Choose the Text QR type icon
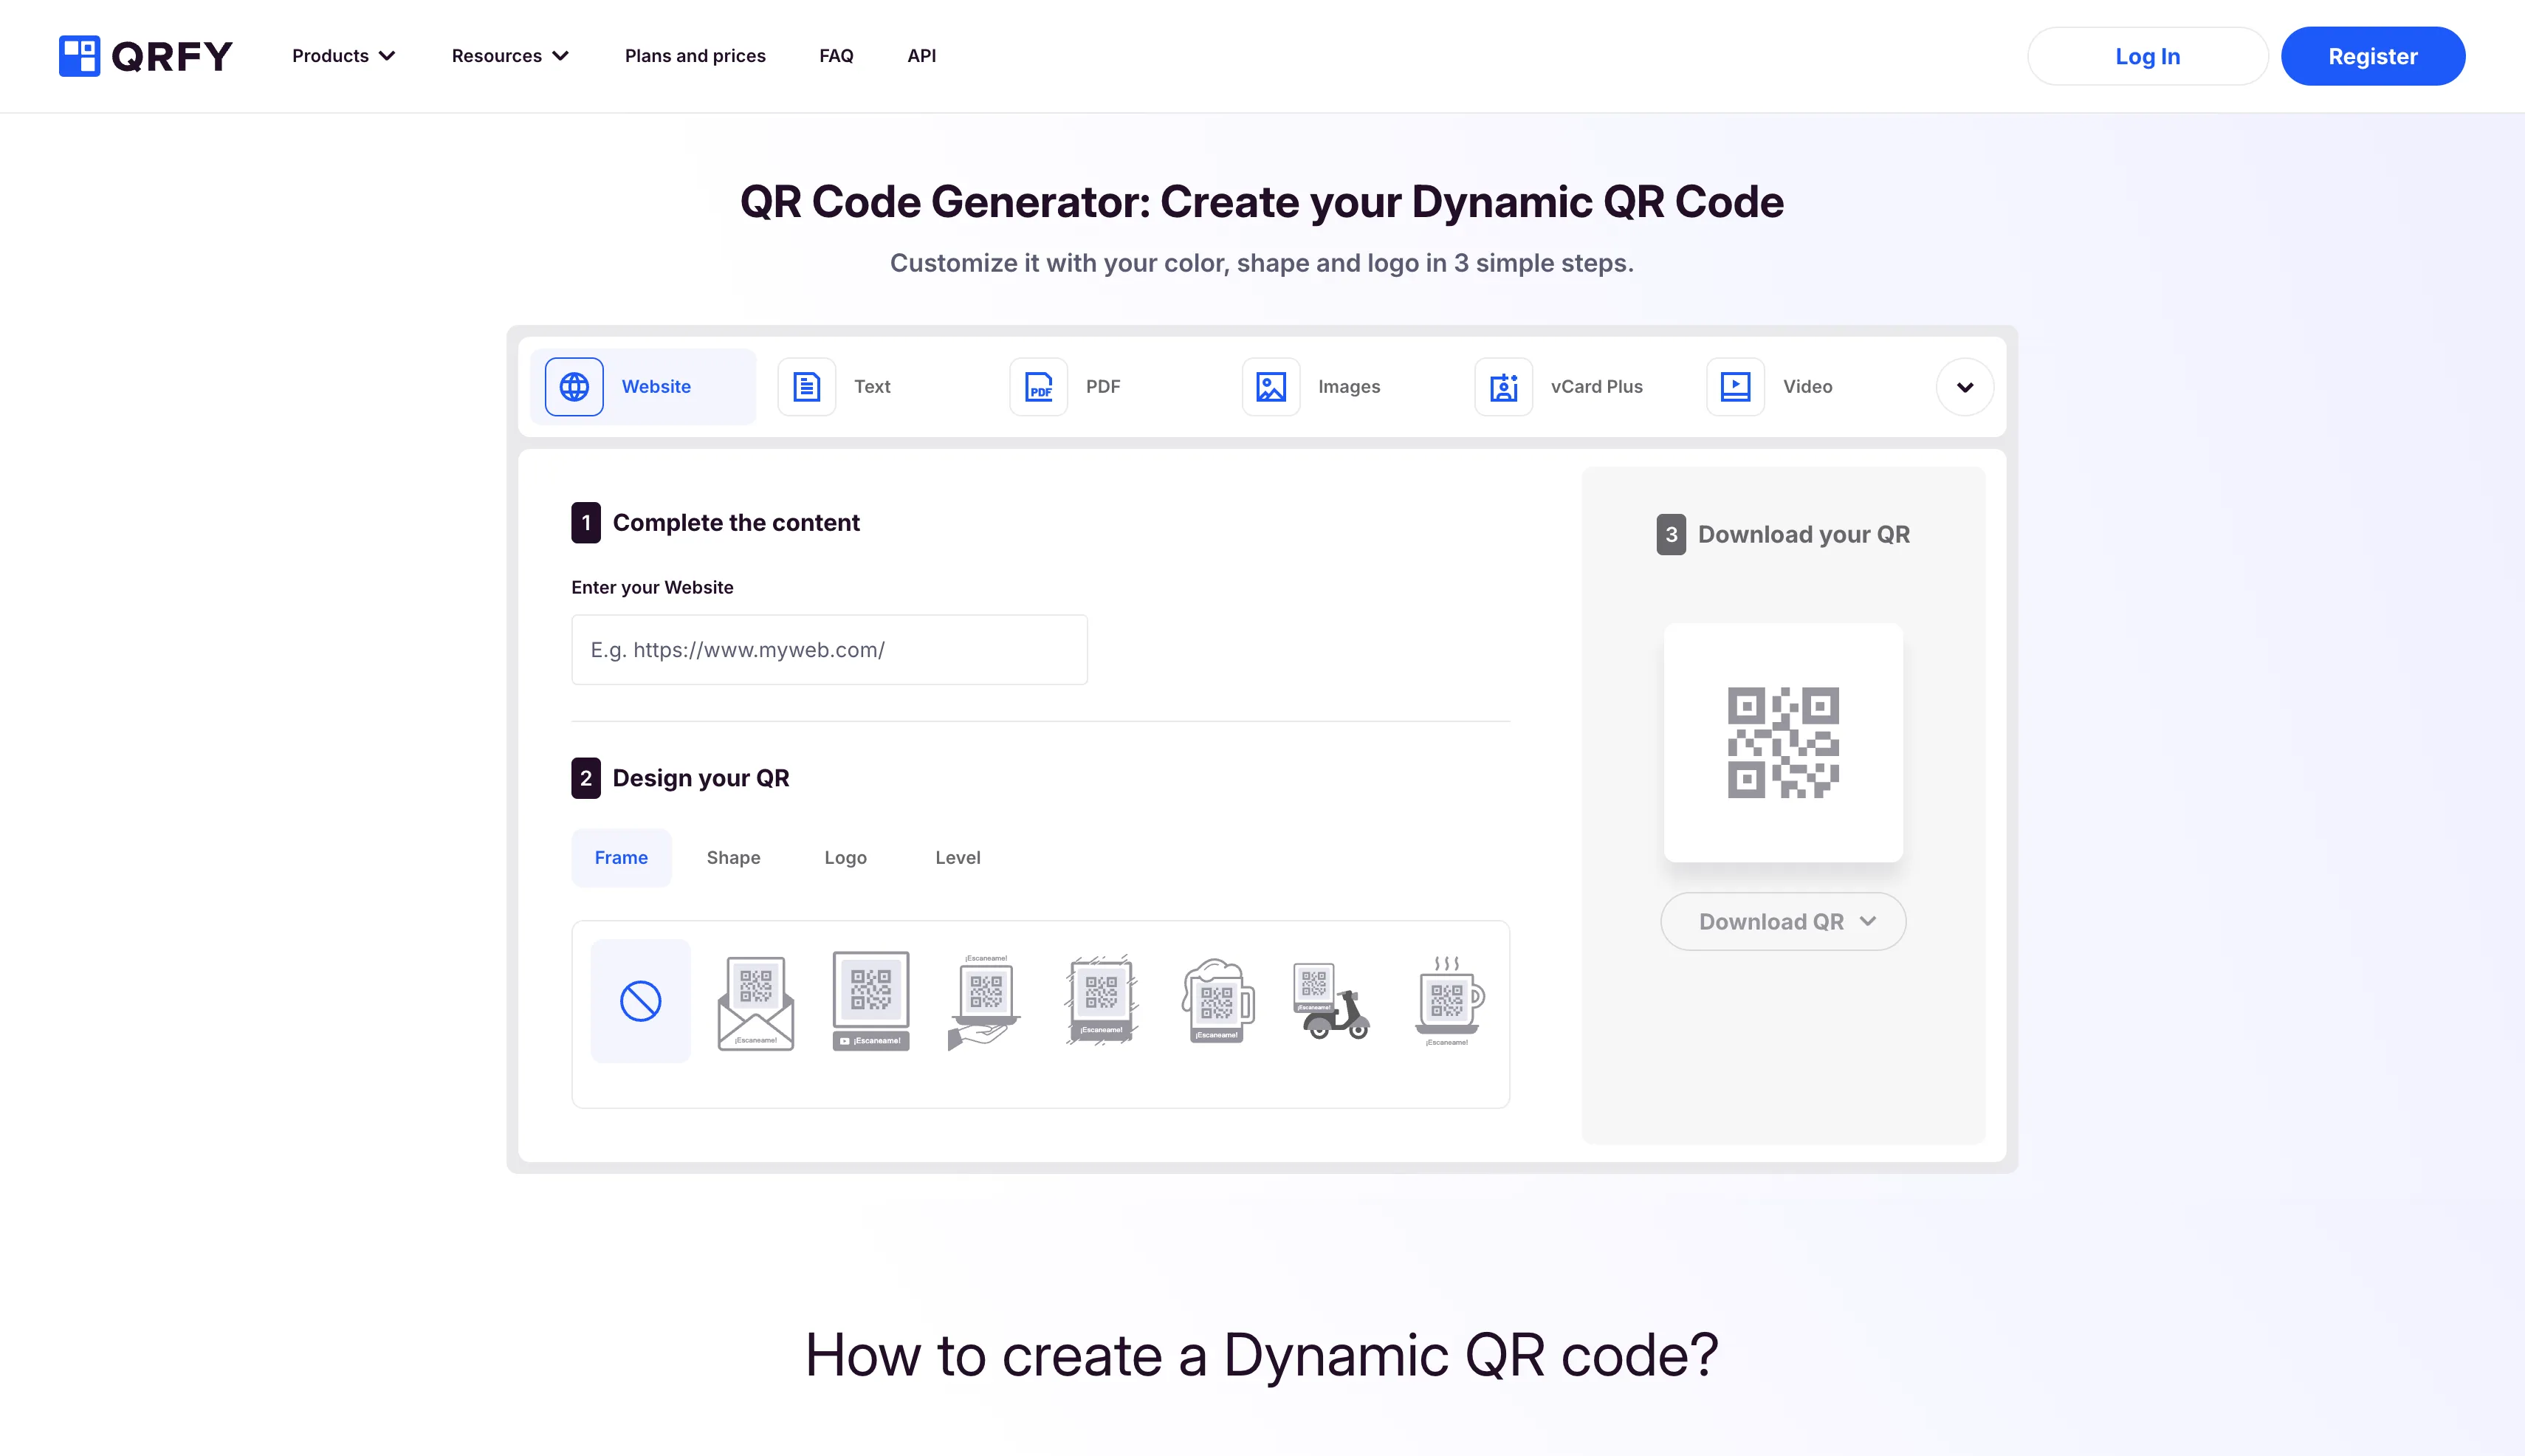 point(806,387)
